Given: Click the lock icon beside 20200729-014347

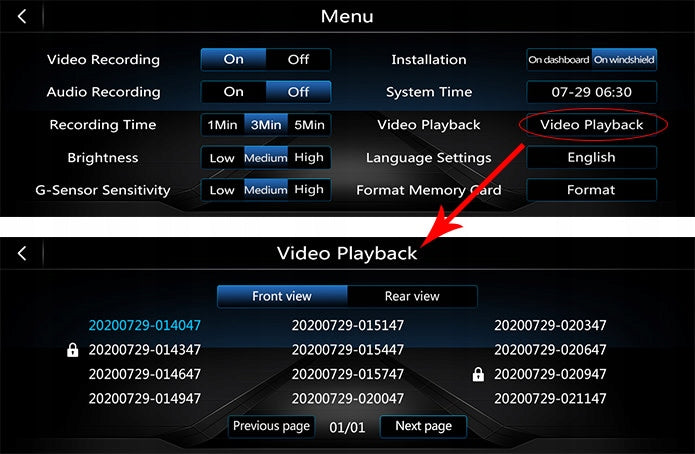Looking at the screenshot, I should (x=72, y=350).
